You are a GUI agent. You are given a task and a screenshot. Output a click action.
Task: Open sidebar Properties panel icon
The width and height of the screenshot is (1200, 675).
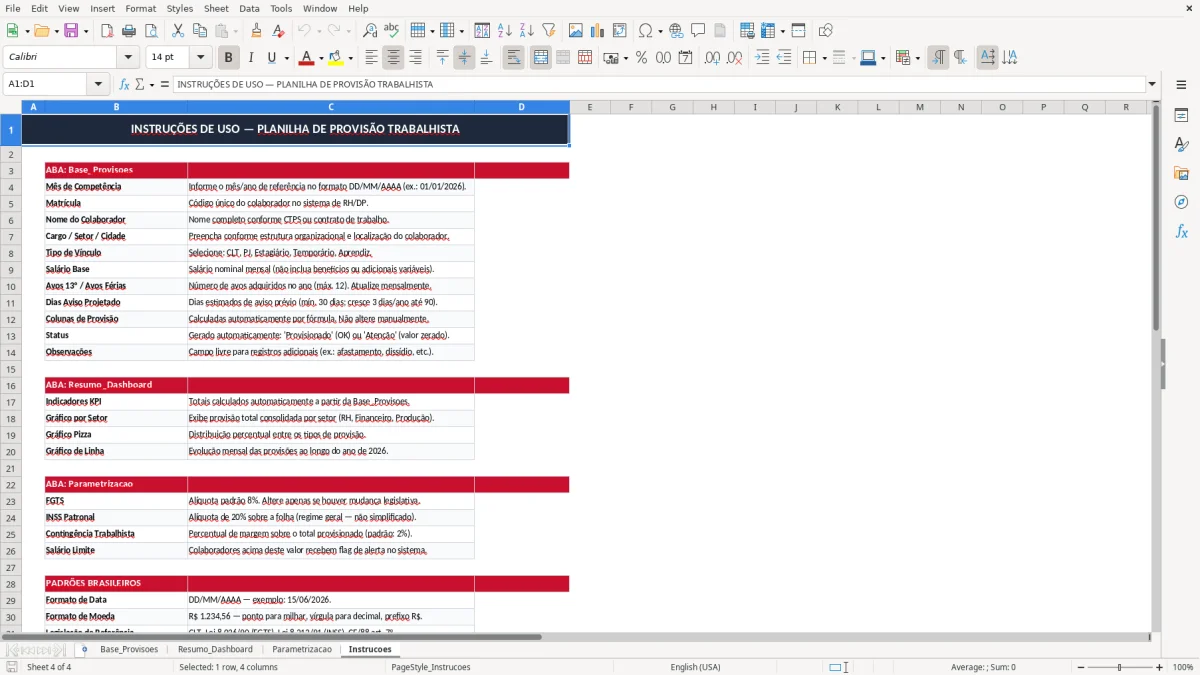coord(1181,116)
